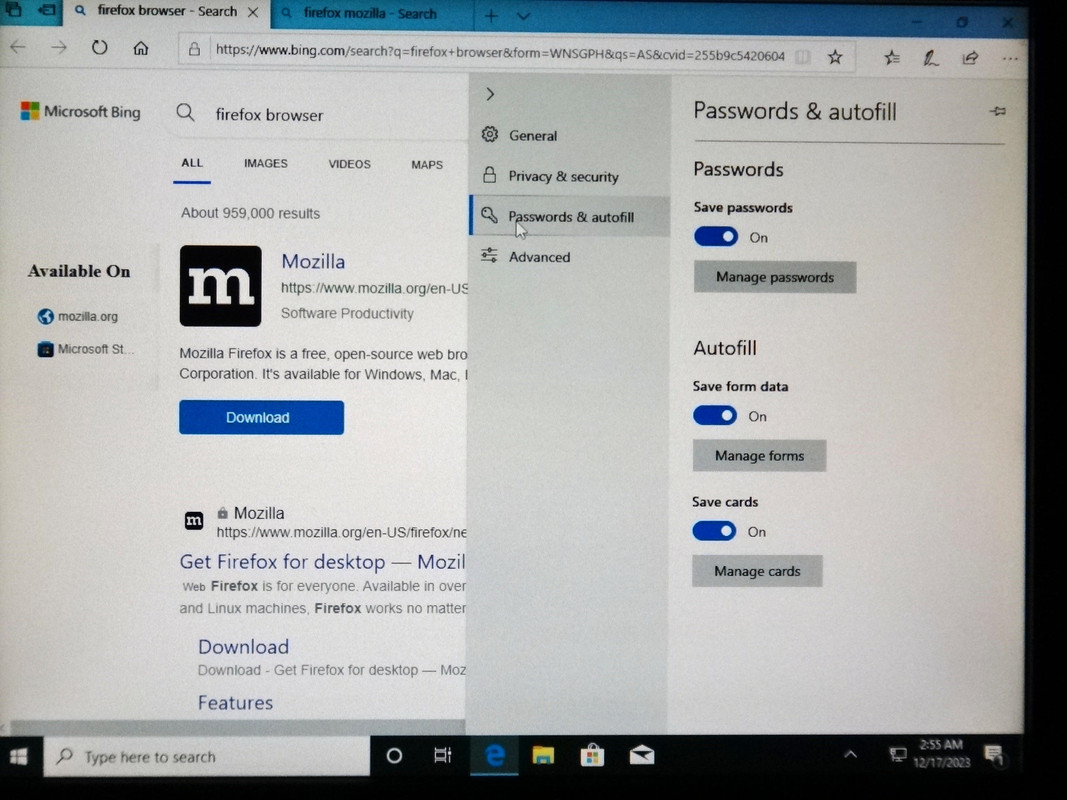The height and width of the screenshot is (800, 1067).
Task: Toggle the Save form data switch
Action: [715, 416]
